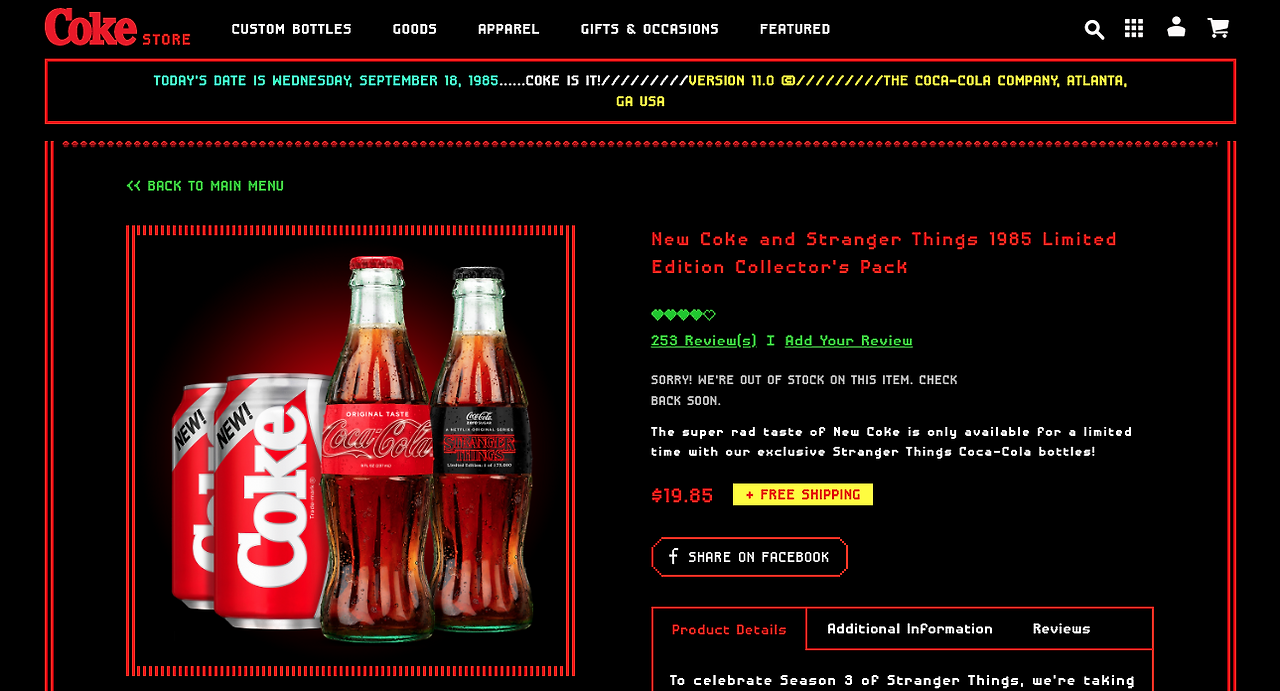
Task: Share on Facebook button
Action: click(x=749, y=557)
